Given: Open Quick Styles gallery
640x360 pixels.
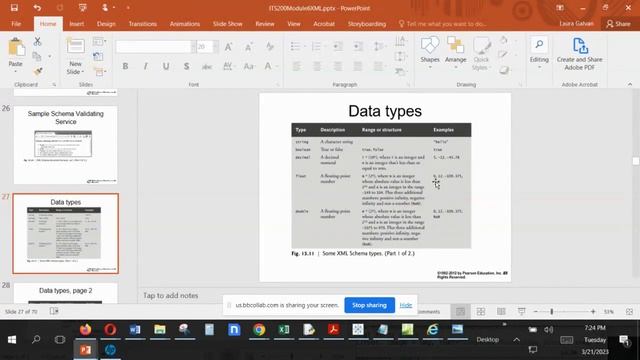Looking at the screenshot, I should pyautogui.click(x=481, y=54).
